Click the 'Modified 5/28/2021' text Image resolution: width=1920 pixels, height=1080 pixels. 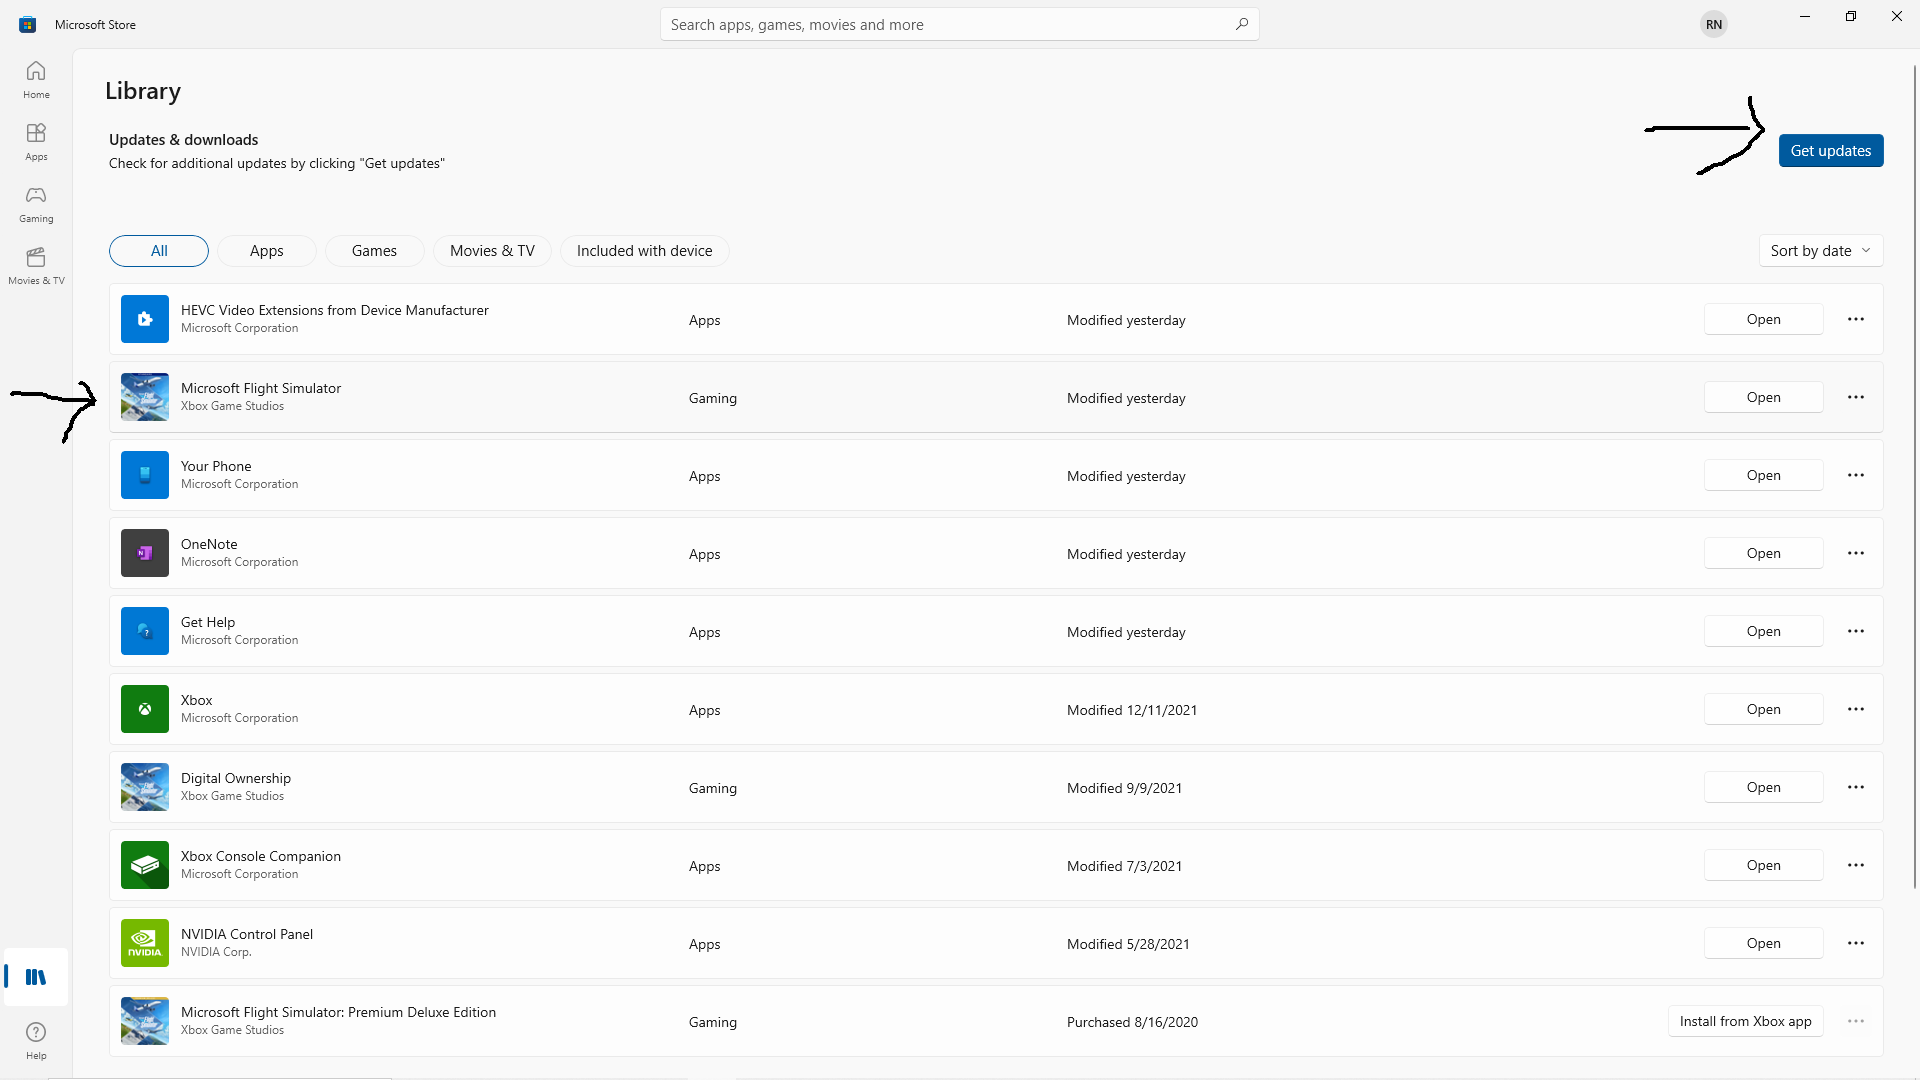pos(1128,944)
